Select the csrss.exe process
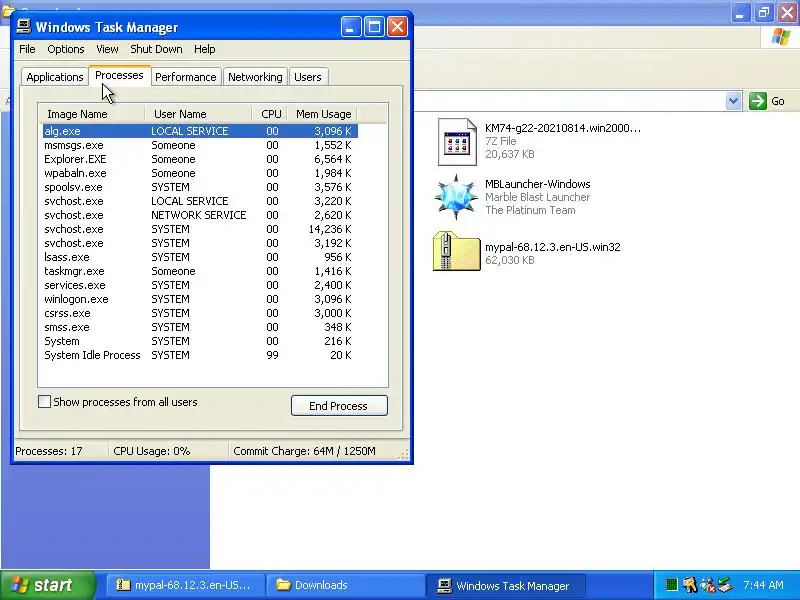The width and height of the screenshot is (800, 600). [x=200, y=313]
